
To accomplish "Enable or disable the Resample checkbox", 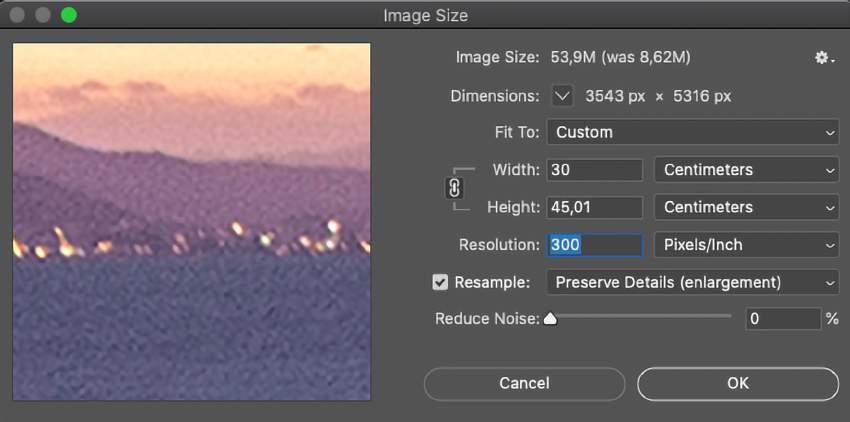I will point(440,282).
